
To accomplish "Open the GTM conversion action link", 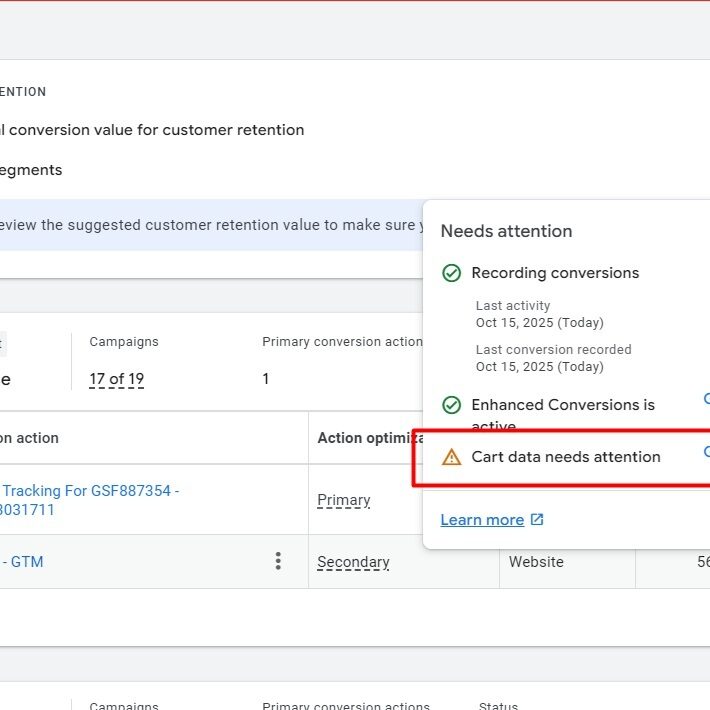I will tap(22, 562).
